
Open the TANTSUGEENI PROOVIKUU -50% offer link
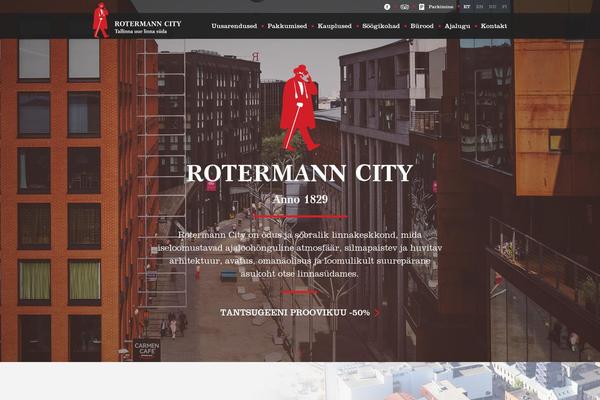[295, 313]
